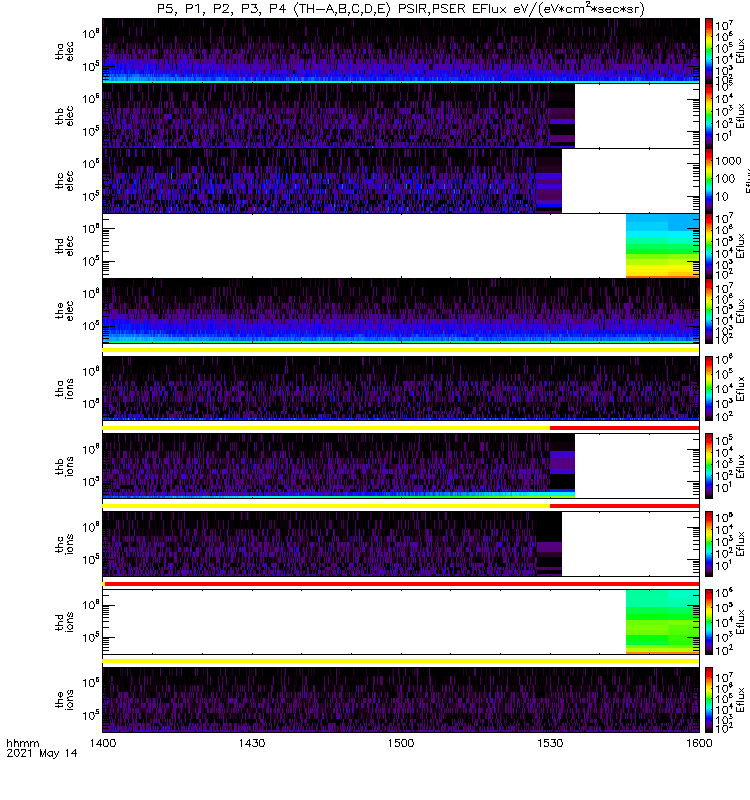Click the red segment of bar above thb ions

(x=624, y=428)
